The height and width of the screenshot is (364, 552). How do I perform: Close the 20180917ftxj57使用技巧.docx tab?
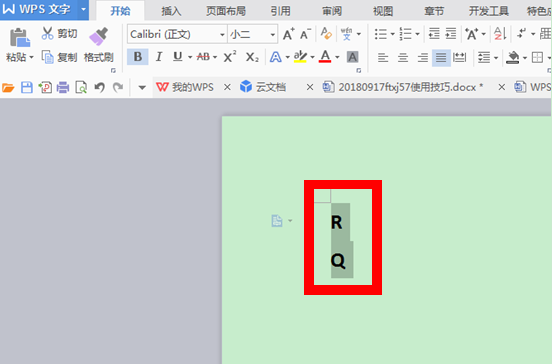coord(502,87)
